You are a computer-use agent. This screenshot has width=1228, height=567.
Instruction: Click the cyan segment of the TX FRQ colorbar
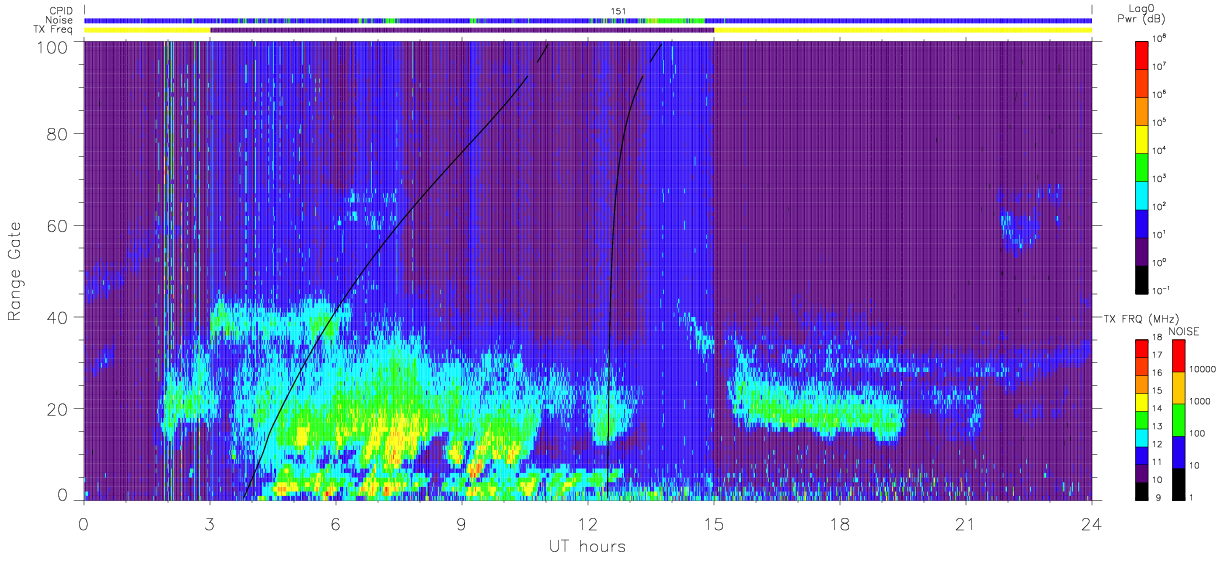tap(1142, 436)
